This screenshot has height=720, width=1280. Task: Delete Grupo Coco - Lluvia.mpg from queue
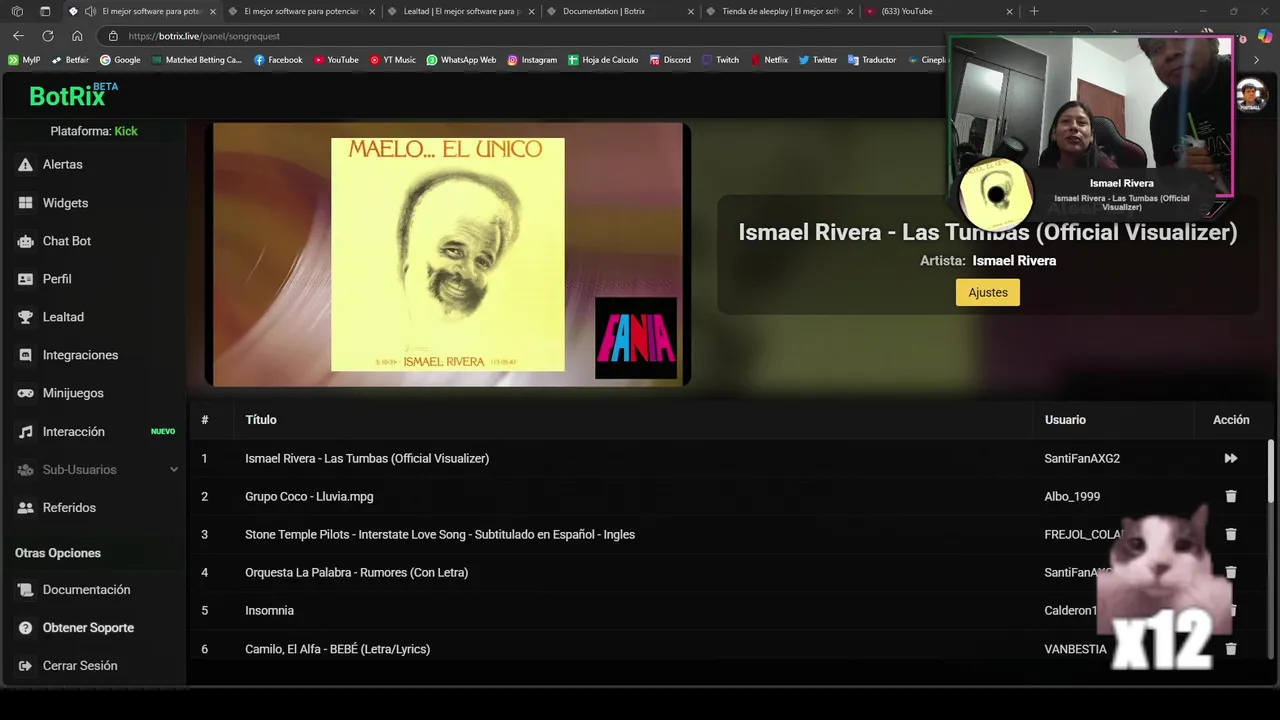[x=1231, y=496]
